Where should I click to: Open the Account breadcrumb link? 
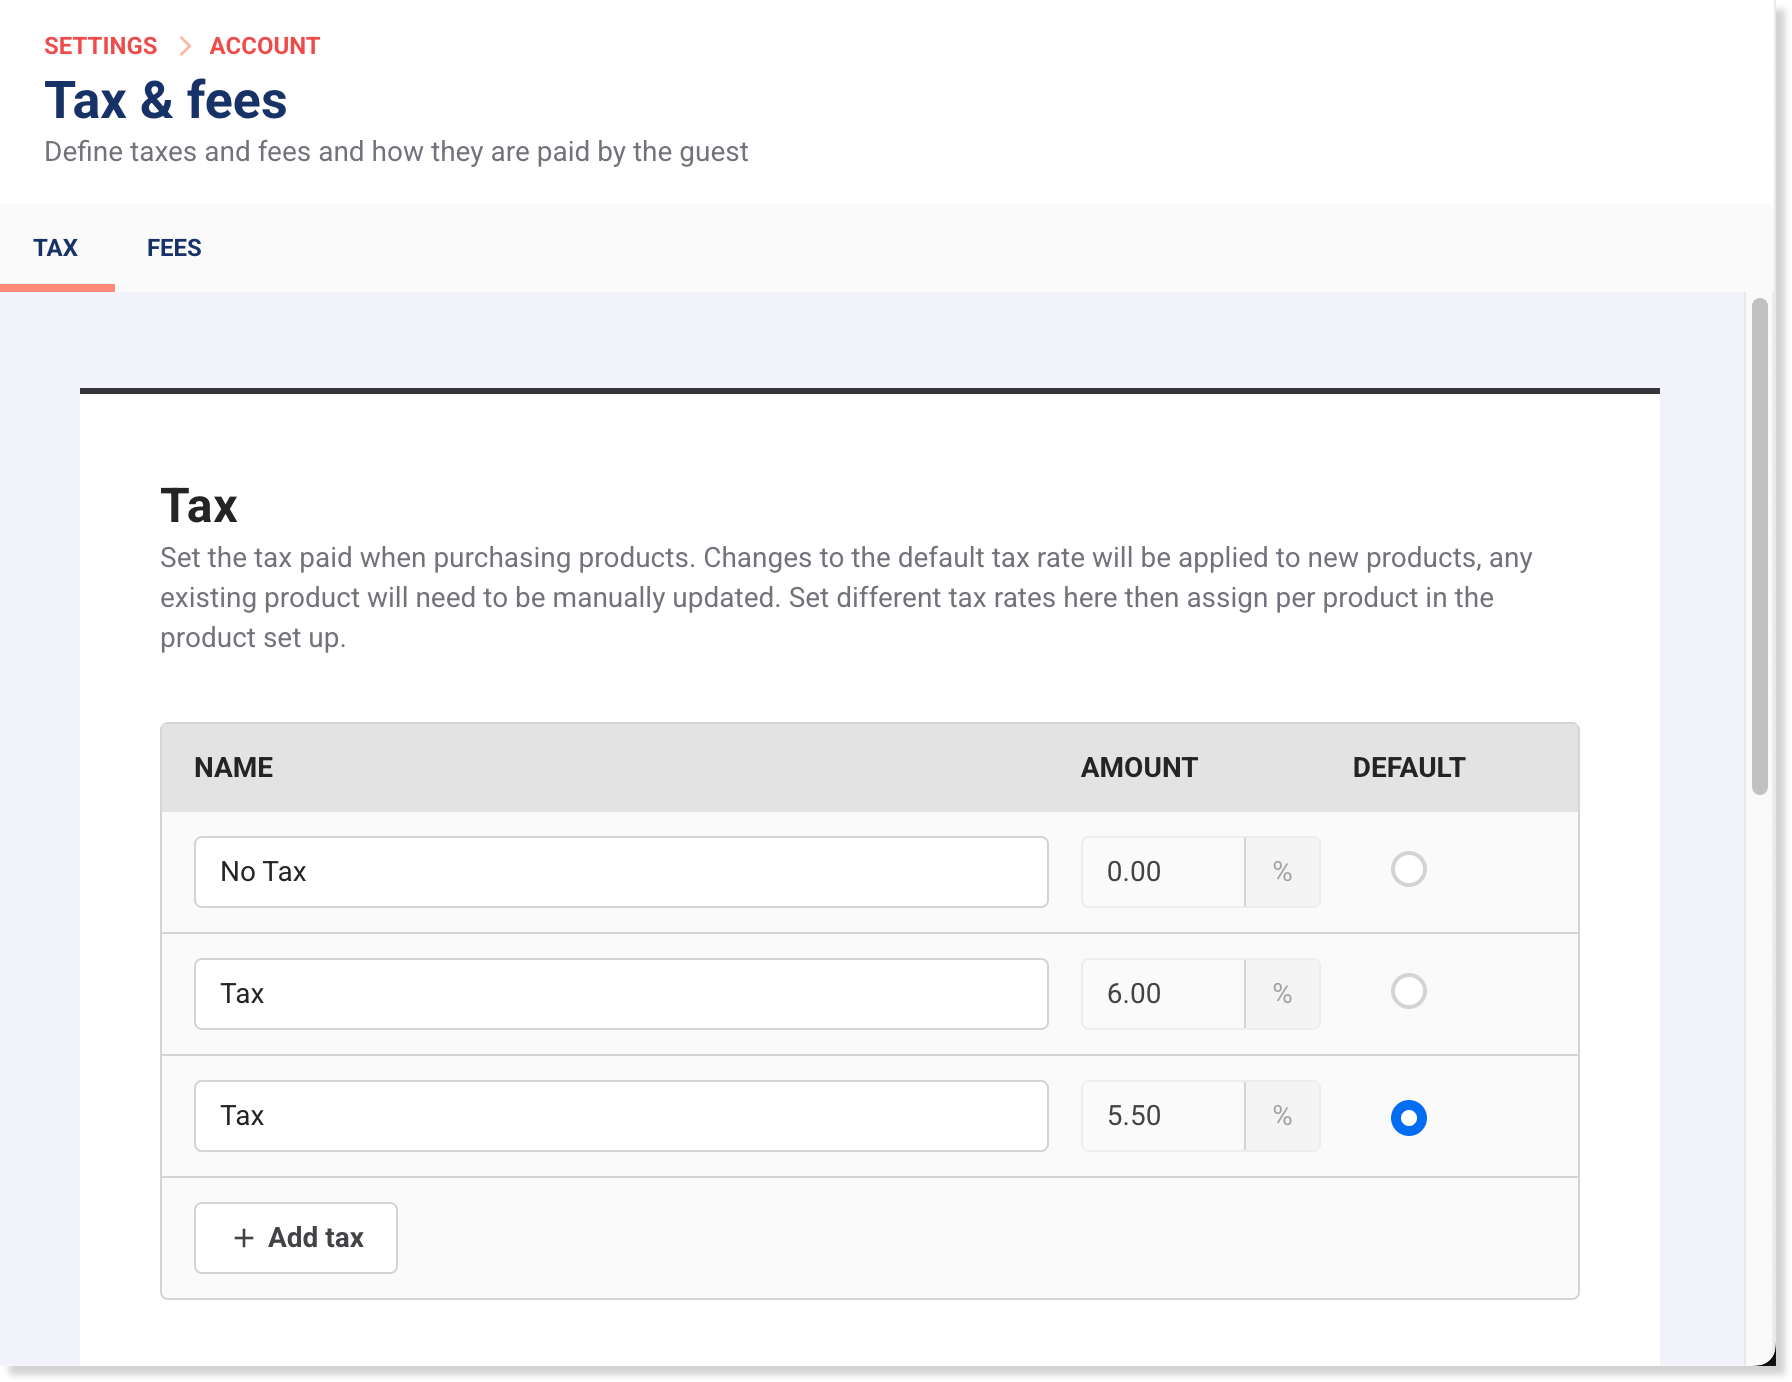264,46
